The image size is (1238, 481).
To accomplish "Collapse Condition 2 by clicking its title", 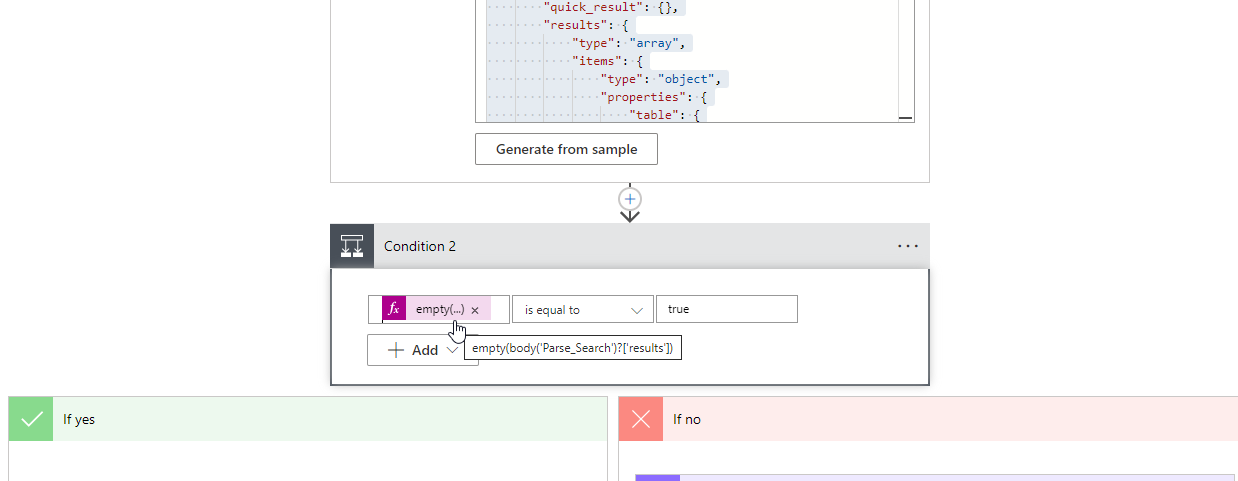I will tap(420, 246).
